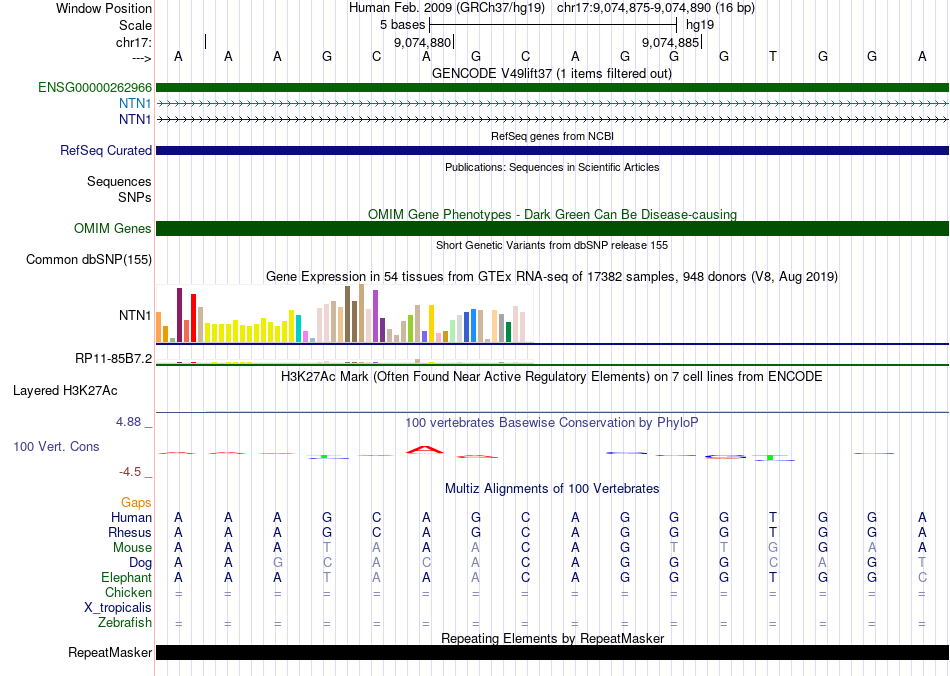Click the tall red PhyloP conservation peak
This screenshot has height=676, width=950.
[425, 449]
